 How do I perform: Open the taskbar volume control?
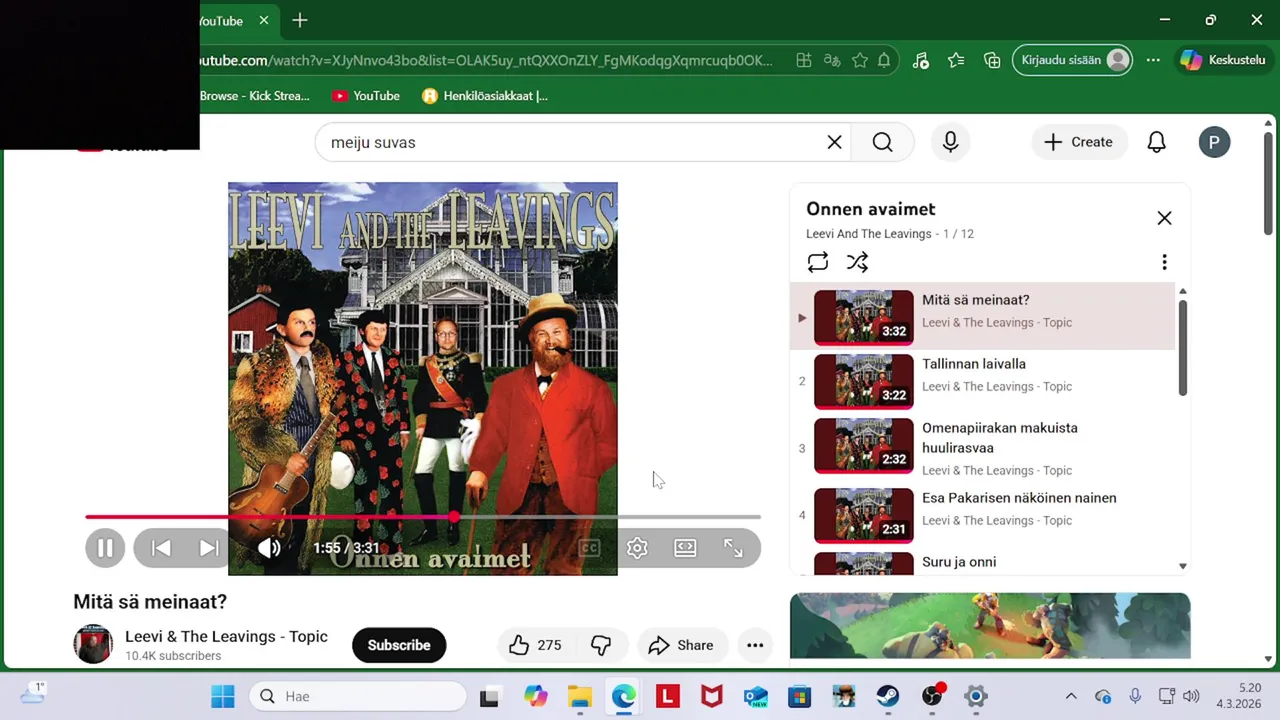(1191, 696)
